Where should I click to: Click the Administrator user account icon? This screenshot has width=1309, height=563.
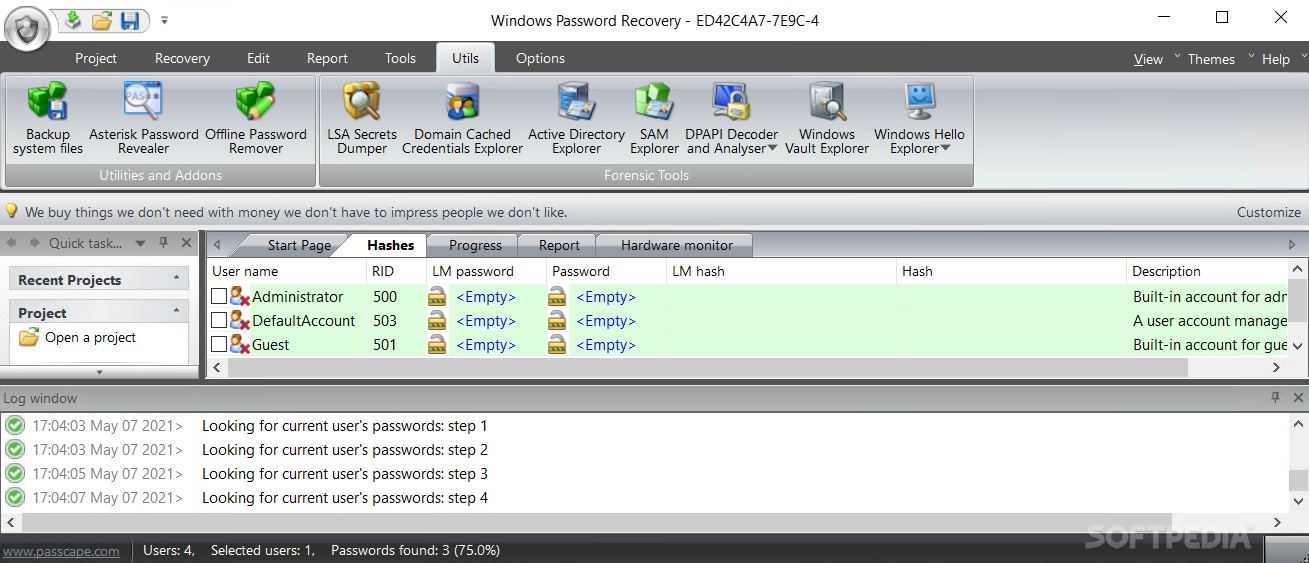240,297
